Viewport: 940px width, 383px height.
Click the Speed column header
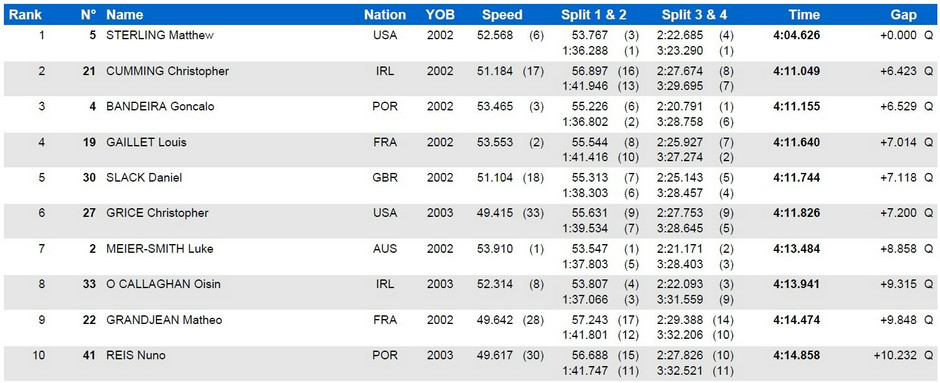click(502, 15)
